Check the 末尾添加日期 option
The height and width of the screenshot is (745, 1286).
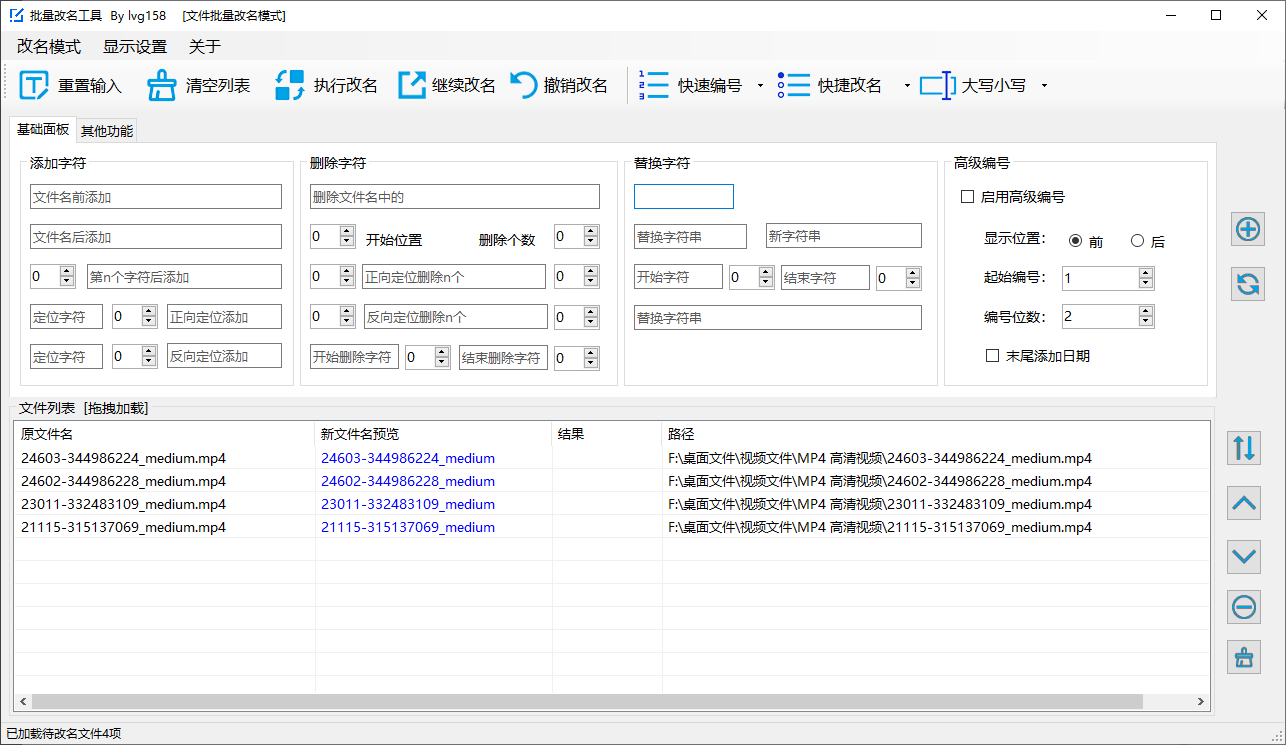click(992, 355)
